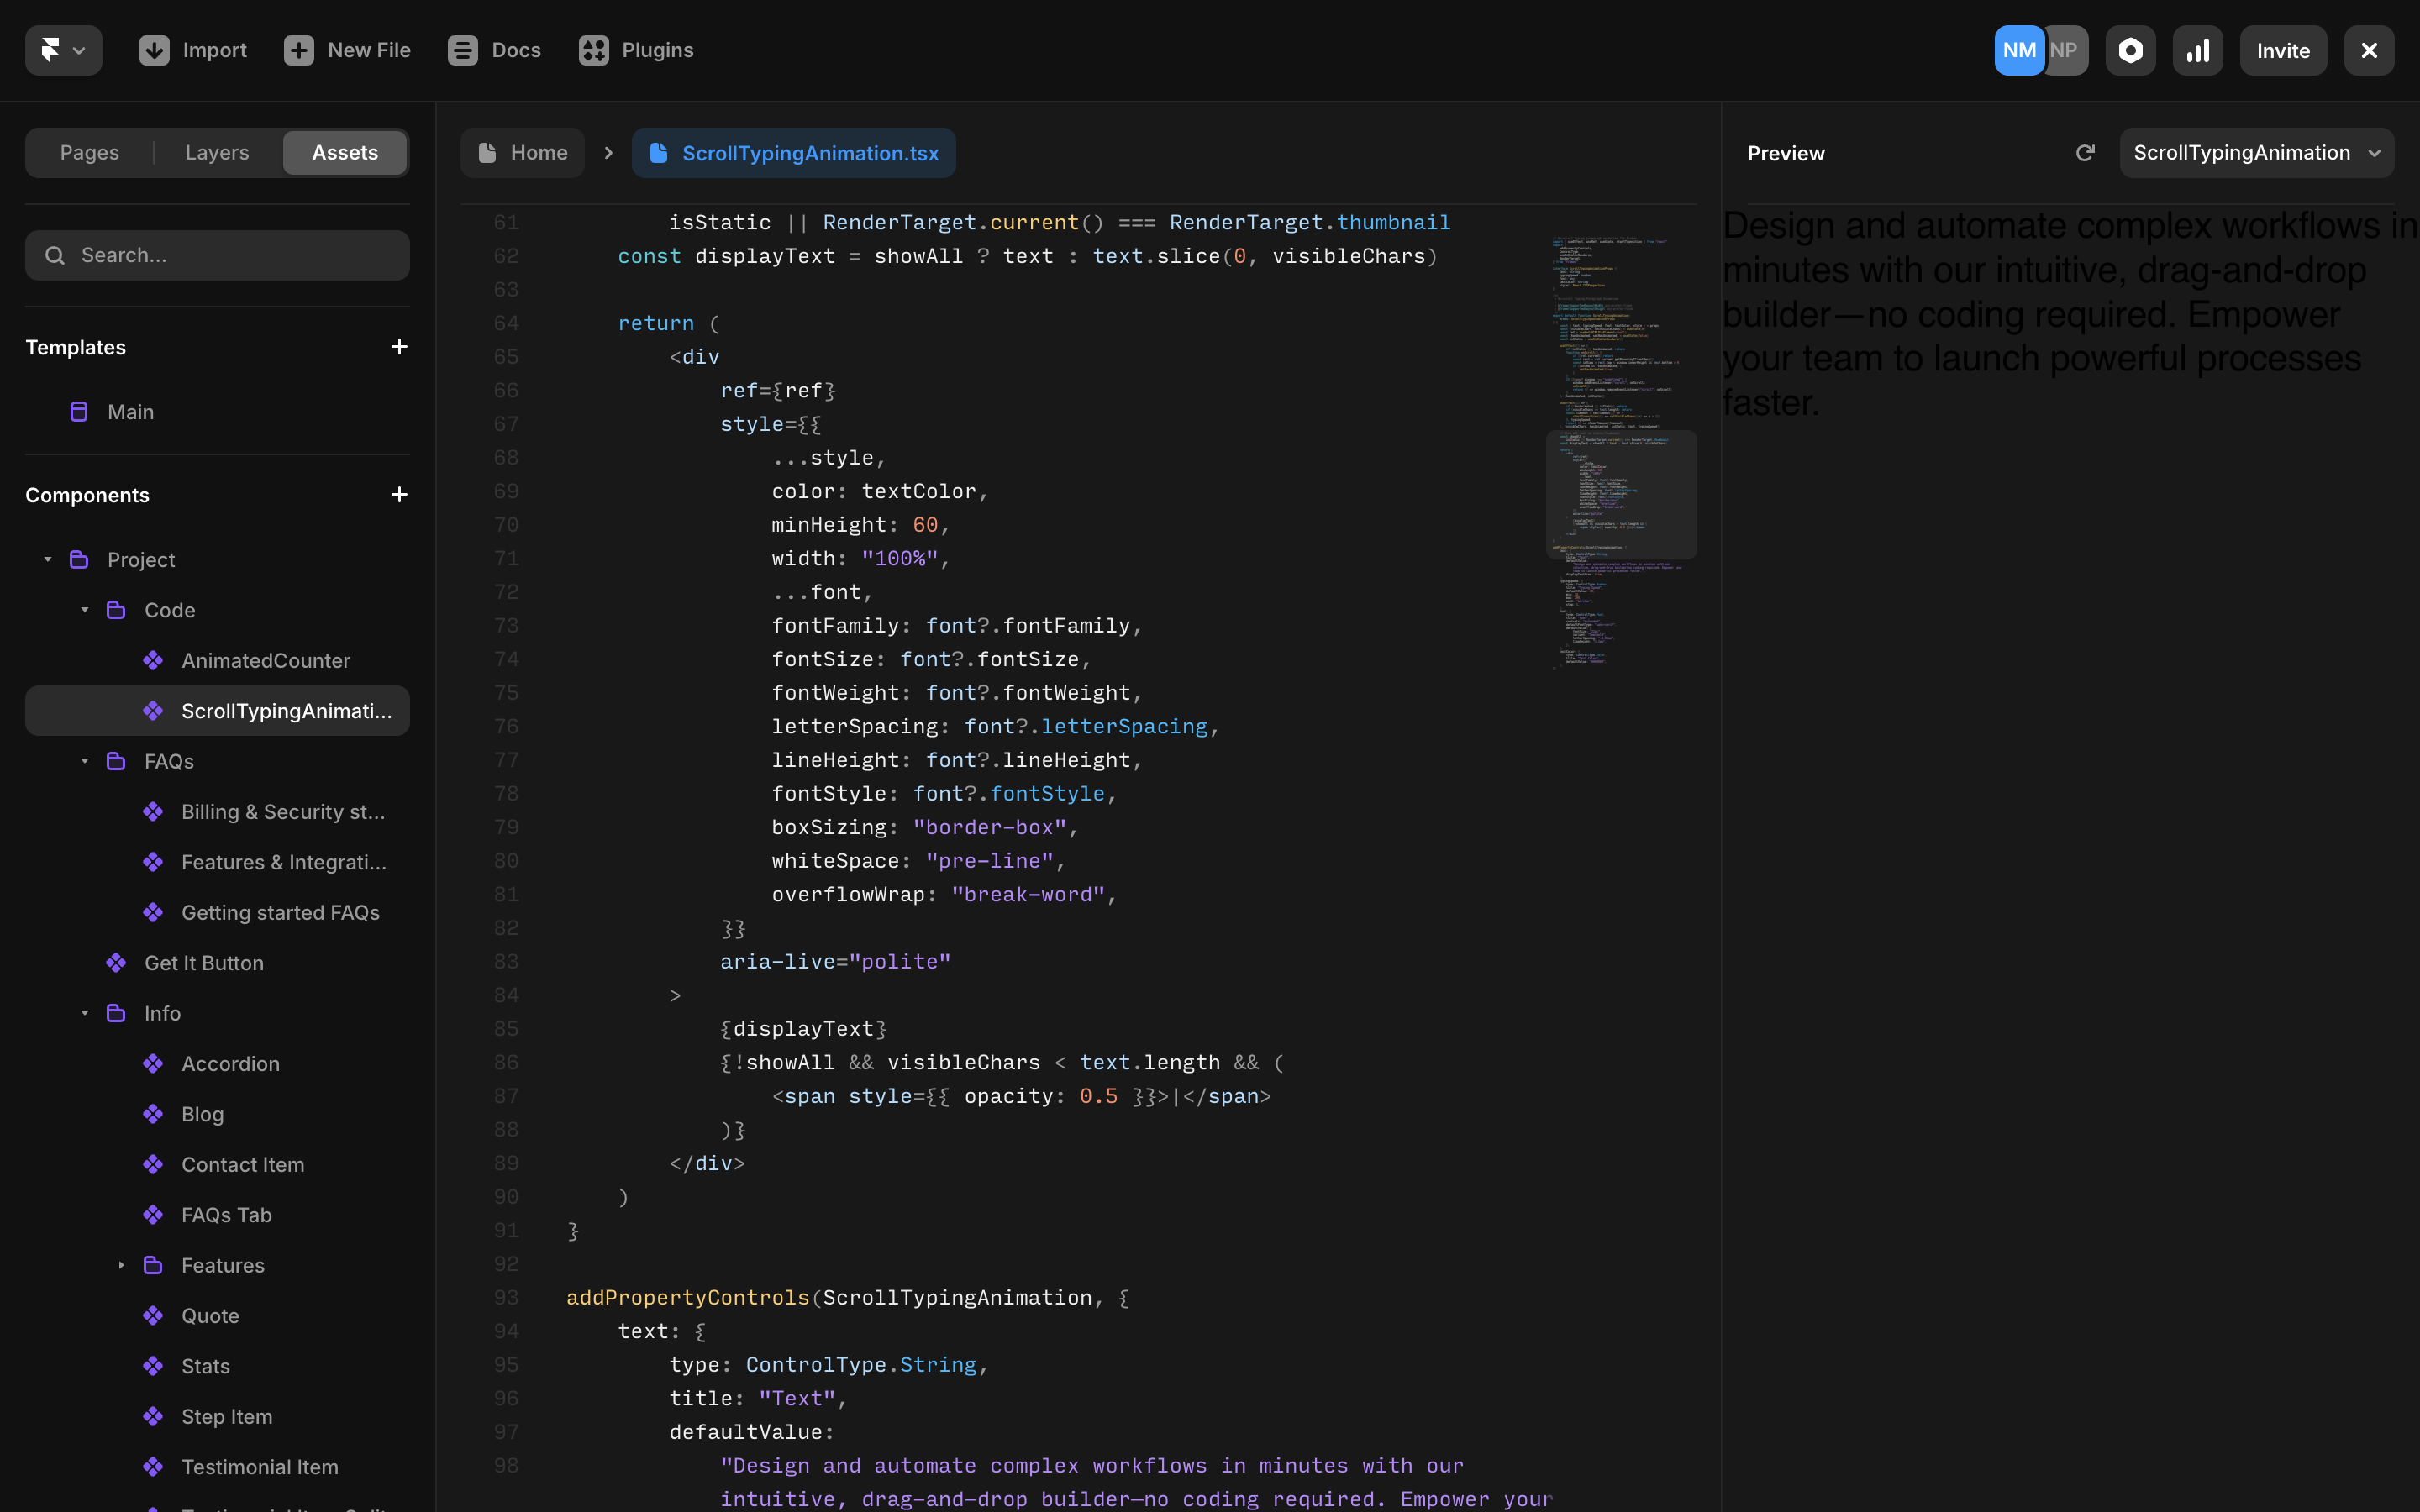Screen dimensions: 2420x1512
Task: Click the Import icon in the top bar
Action: pyautogui.click(x=153, y=49)
